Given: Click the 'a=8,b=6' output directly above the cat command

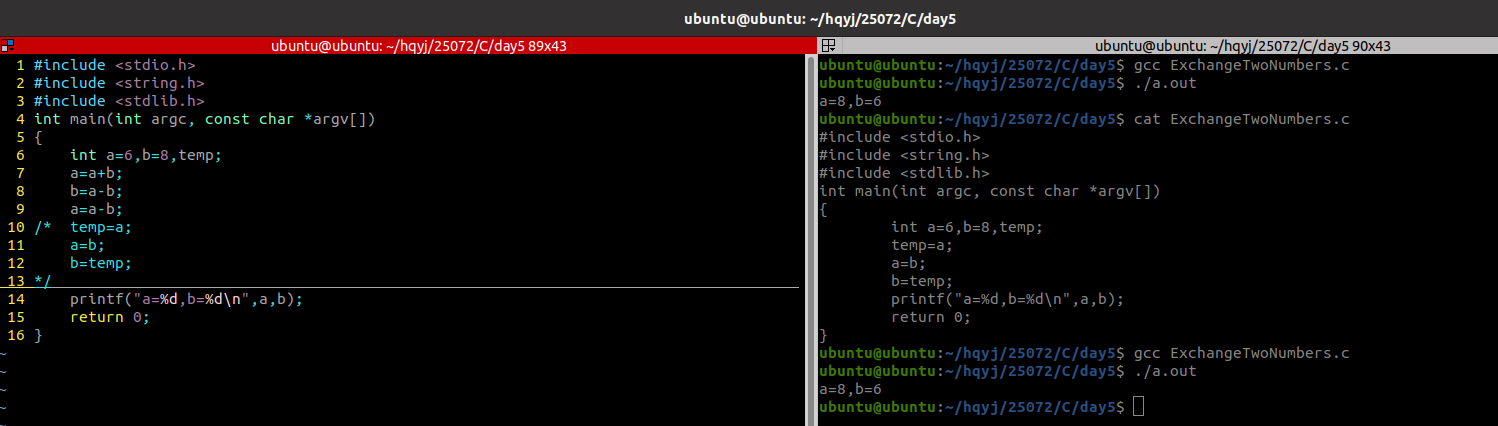Looking at the screenshot, I should [x=850, y=101].
